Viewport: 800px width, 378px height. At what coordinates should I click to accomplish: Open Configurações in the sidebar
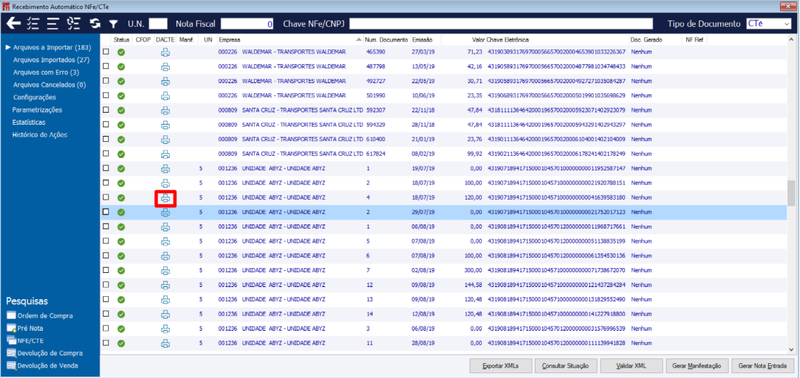tap(35, 97)
